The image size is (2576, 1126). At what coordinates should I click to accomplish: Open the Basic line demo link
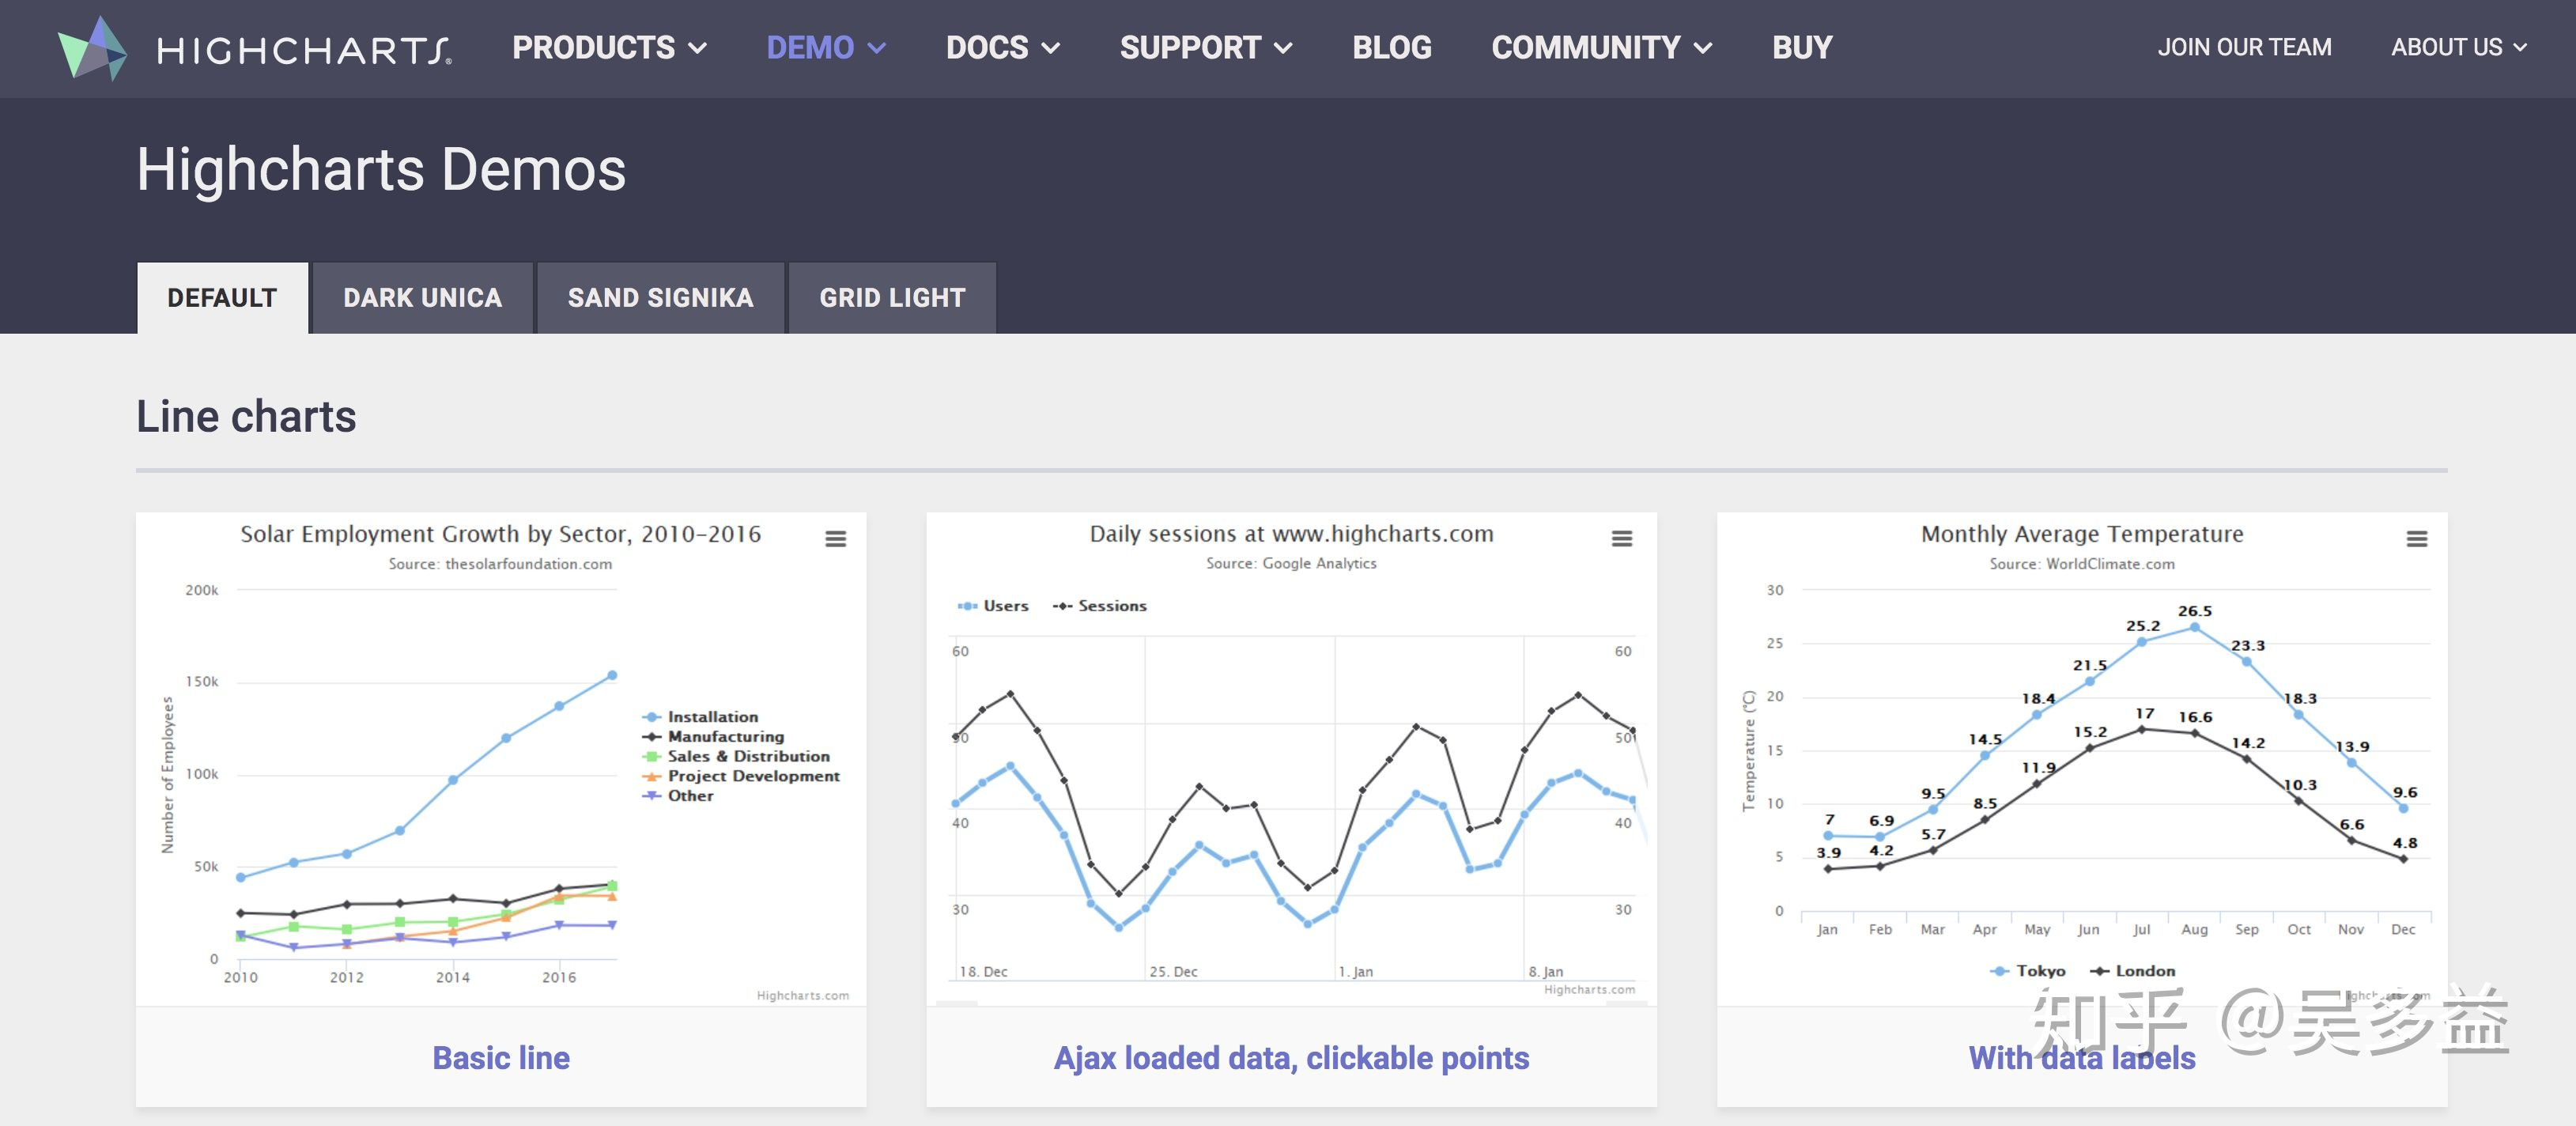[x=501, y=1058]
